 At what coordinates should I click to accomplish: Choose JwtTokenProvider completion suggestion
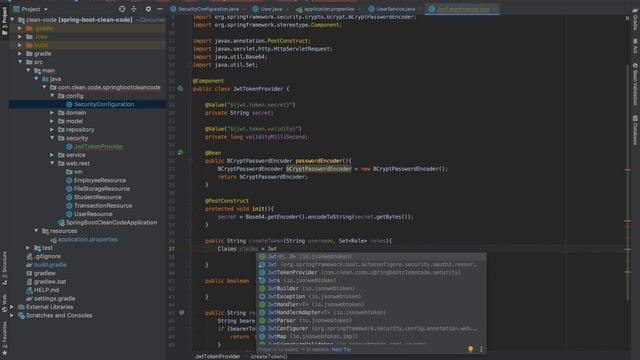[371, 272]
